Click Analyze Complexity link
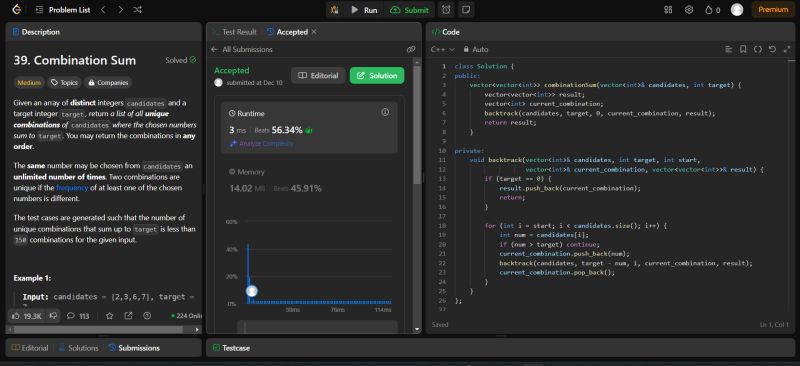The image size is (800, 366). pos(261,144)
